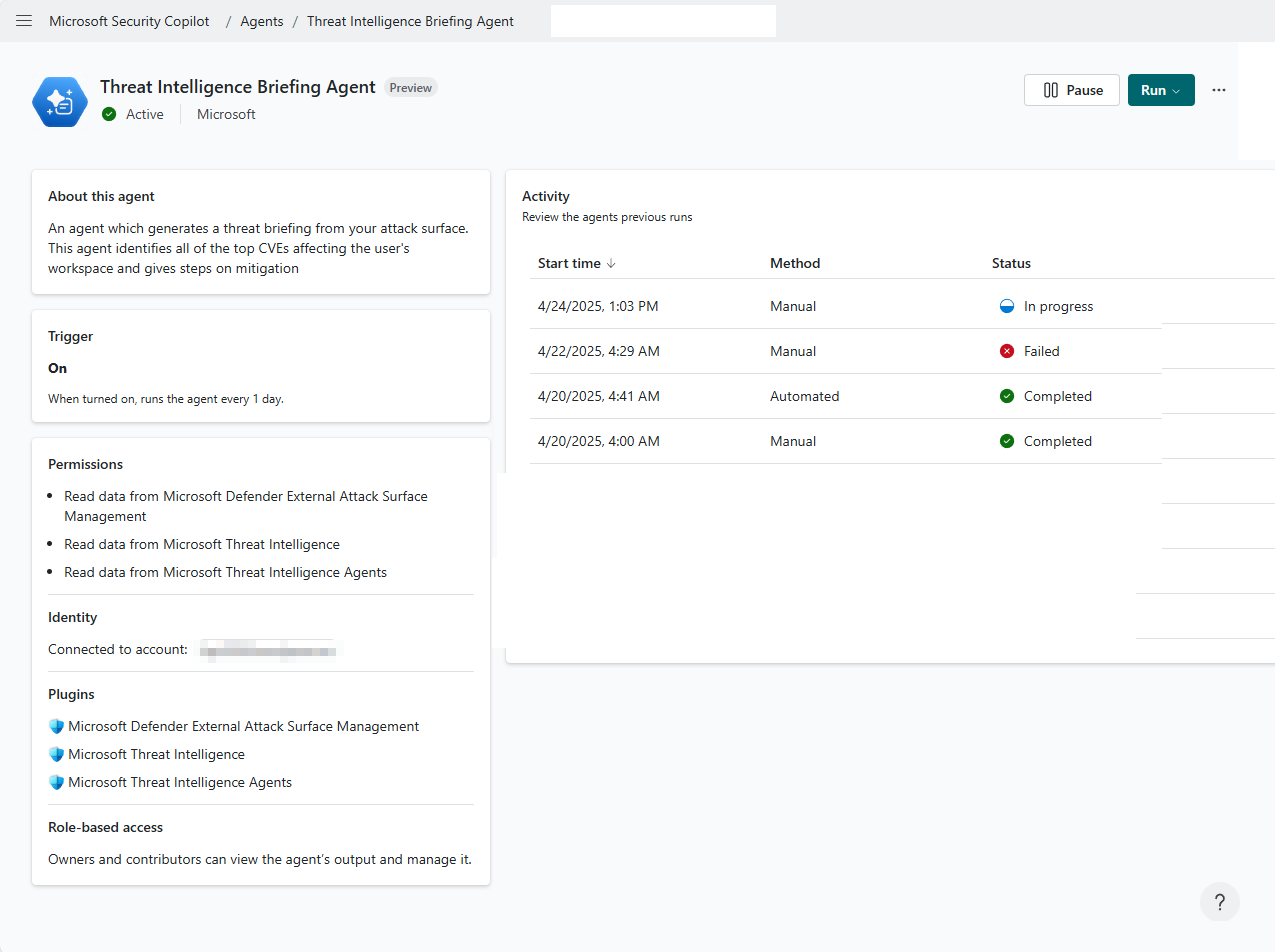The image size is (1275, 952).
Task: Pause the agent
Action: [x=1072, y=90]
